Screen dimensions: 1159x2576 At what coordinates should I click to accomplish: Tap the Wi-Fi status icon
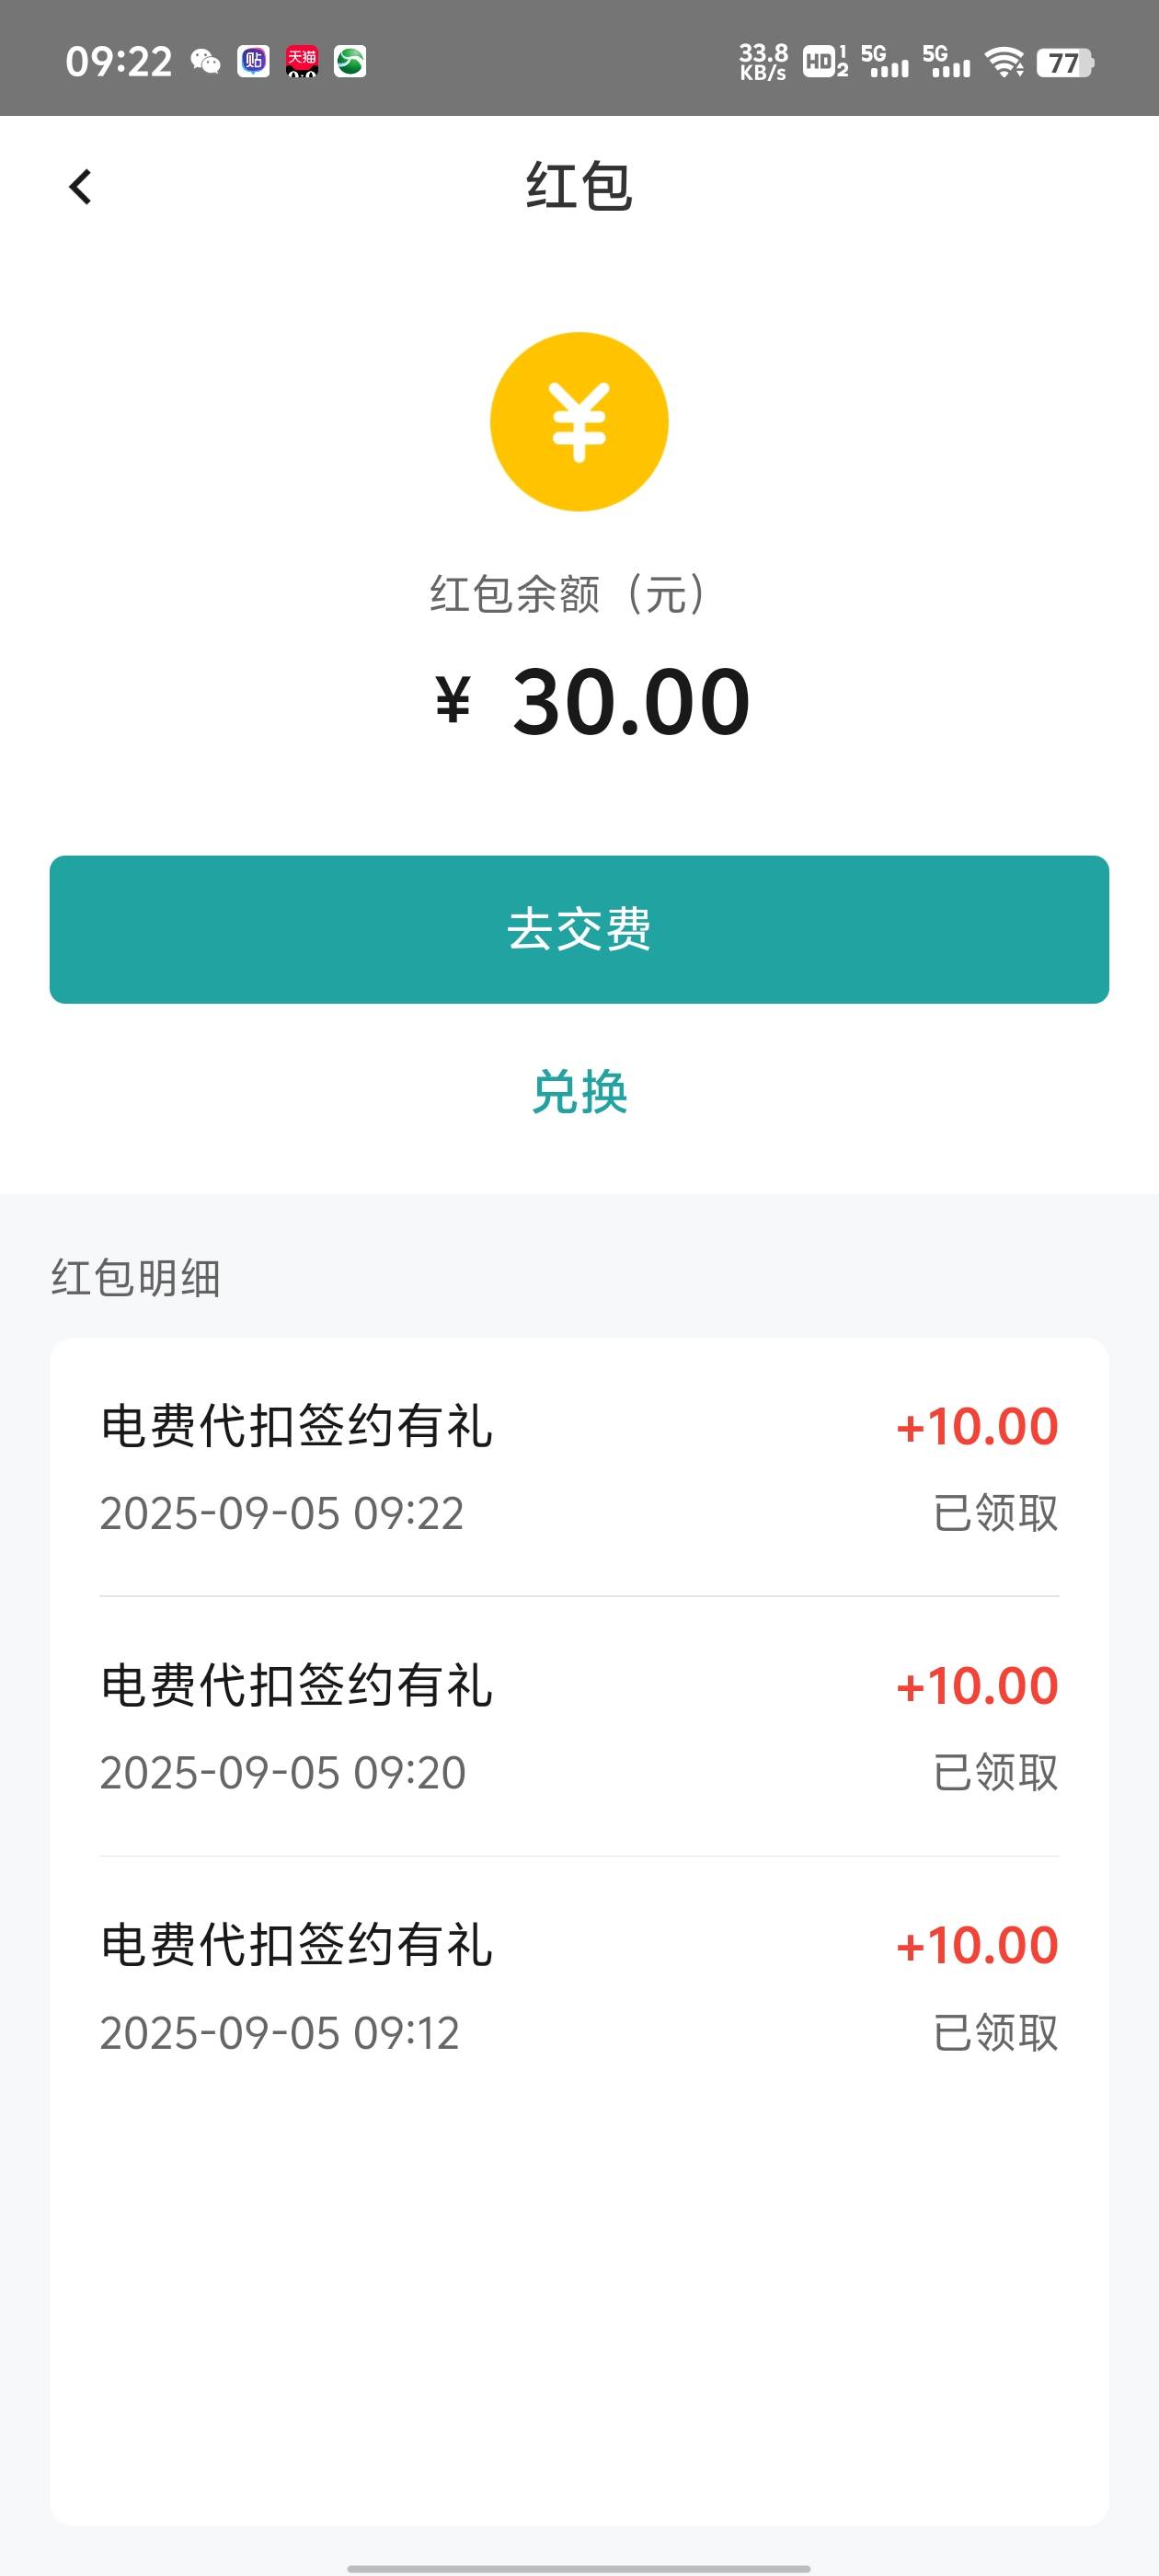click(1004, 63)
